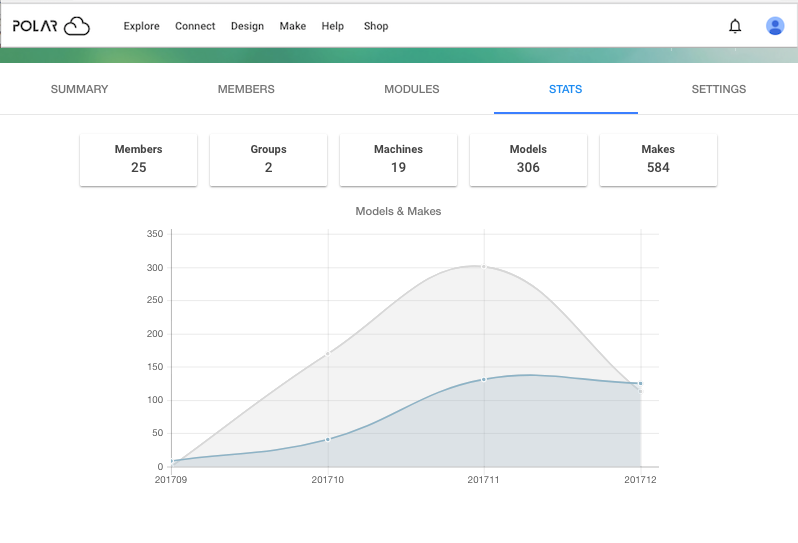This screenshot has width=798, height=543.
Task: Click the 150 y-axis label
Action: [155, 366]
